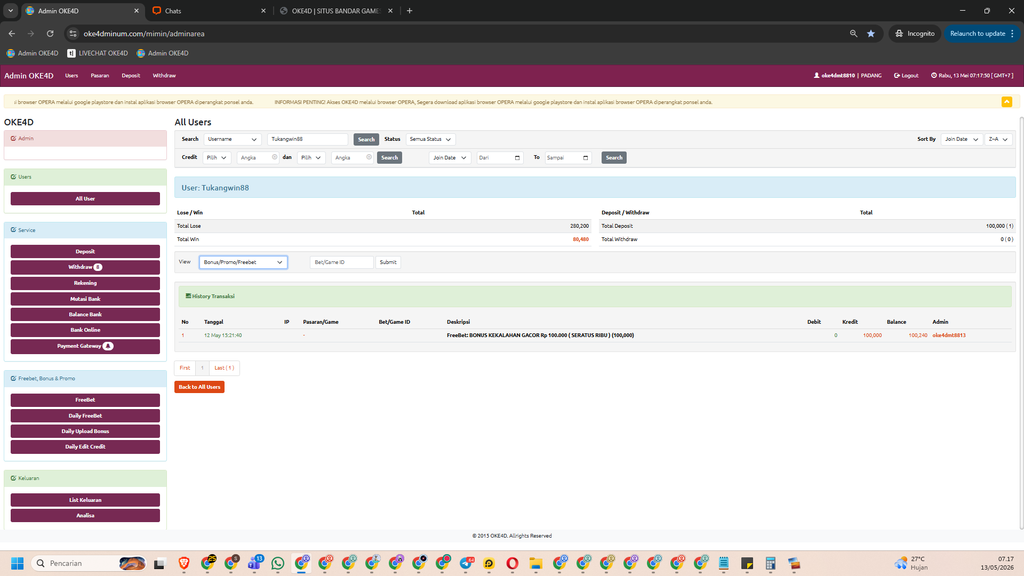Open the Logout link in header

point(906,76)
